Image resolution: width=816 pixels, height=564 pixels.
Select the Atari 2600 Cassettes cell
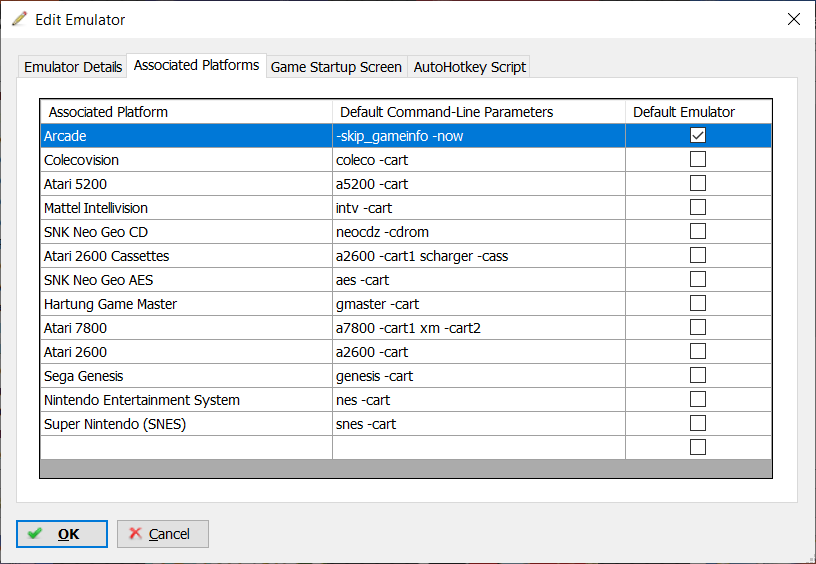(186, 255)
